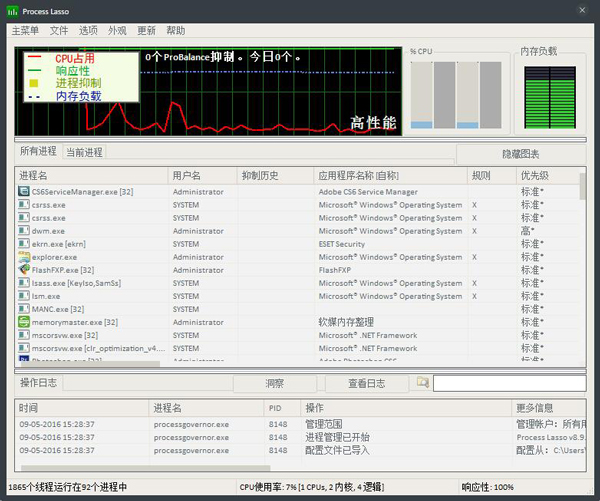Close the Process Lasso window
This screenshot has width=600, height=501.
582,10
